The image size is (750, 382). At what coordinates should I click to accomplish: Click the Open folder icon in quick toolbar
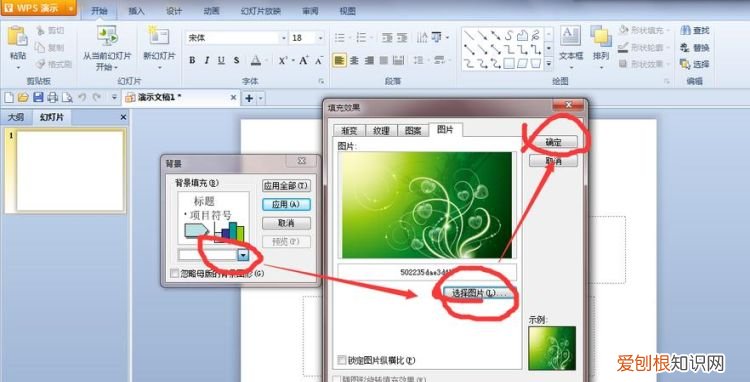pyautogui.click(x=23, y=98)
